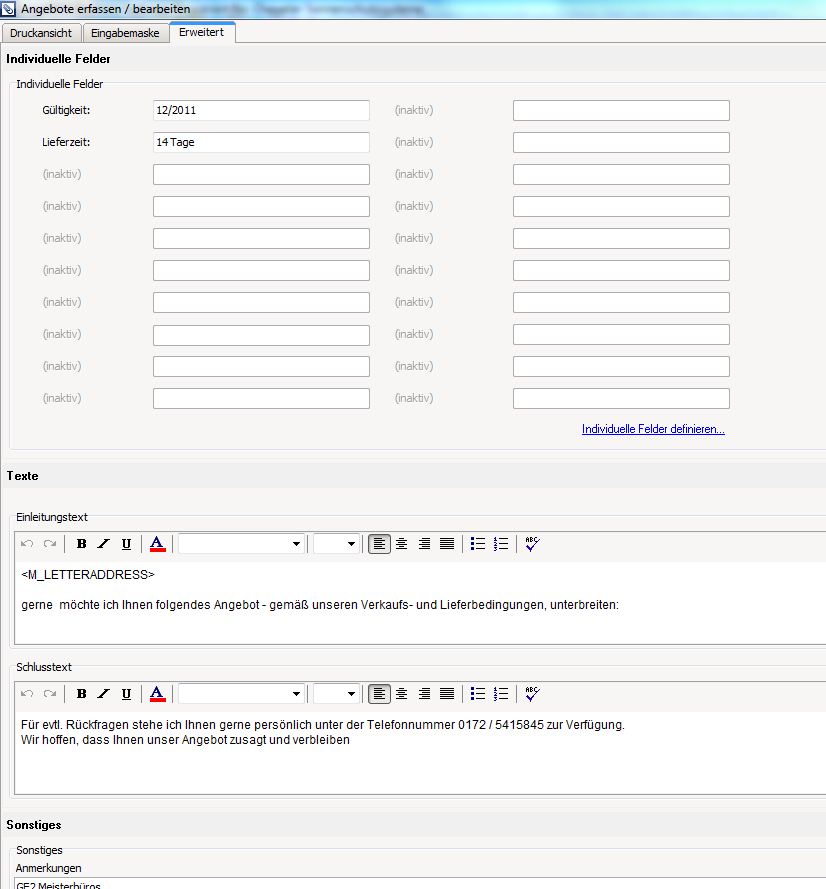Redo in the Schlusstext editor toolbar
826x889 pixels.
[x=50, y=693]
